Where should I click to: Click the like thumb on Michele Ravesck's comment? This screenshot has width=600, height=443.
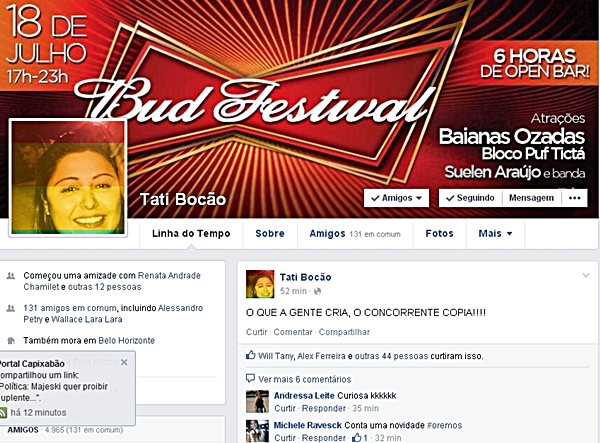tap(356, 437)
